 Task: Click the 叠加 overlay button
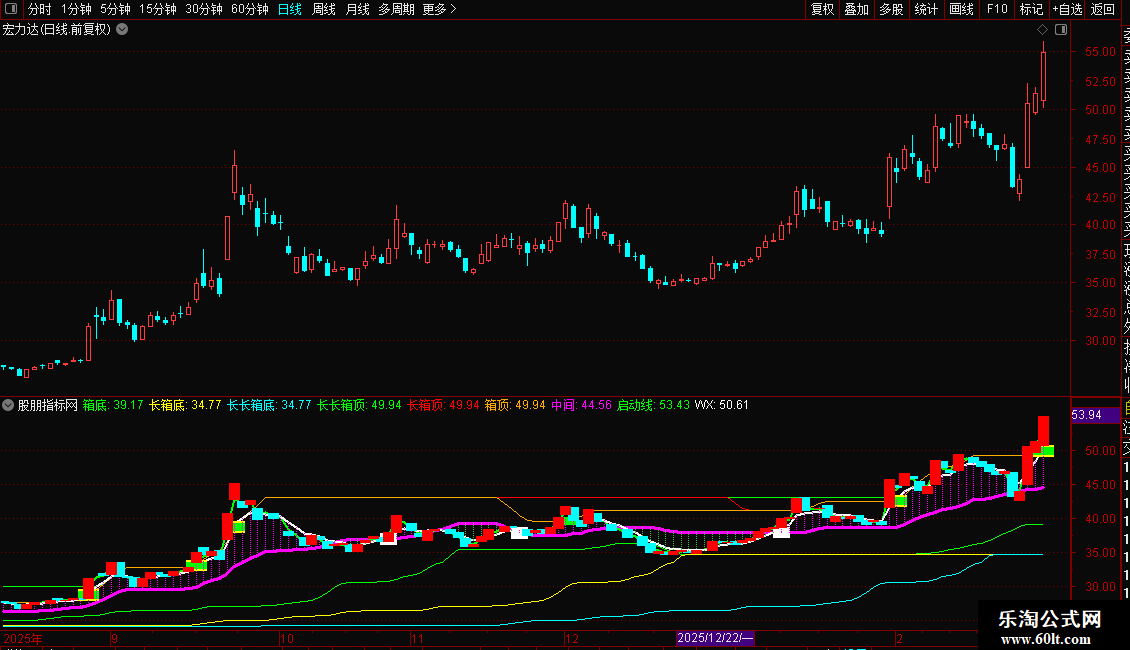(856, 9)
